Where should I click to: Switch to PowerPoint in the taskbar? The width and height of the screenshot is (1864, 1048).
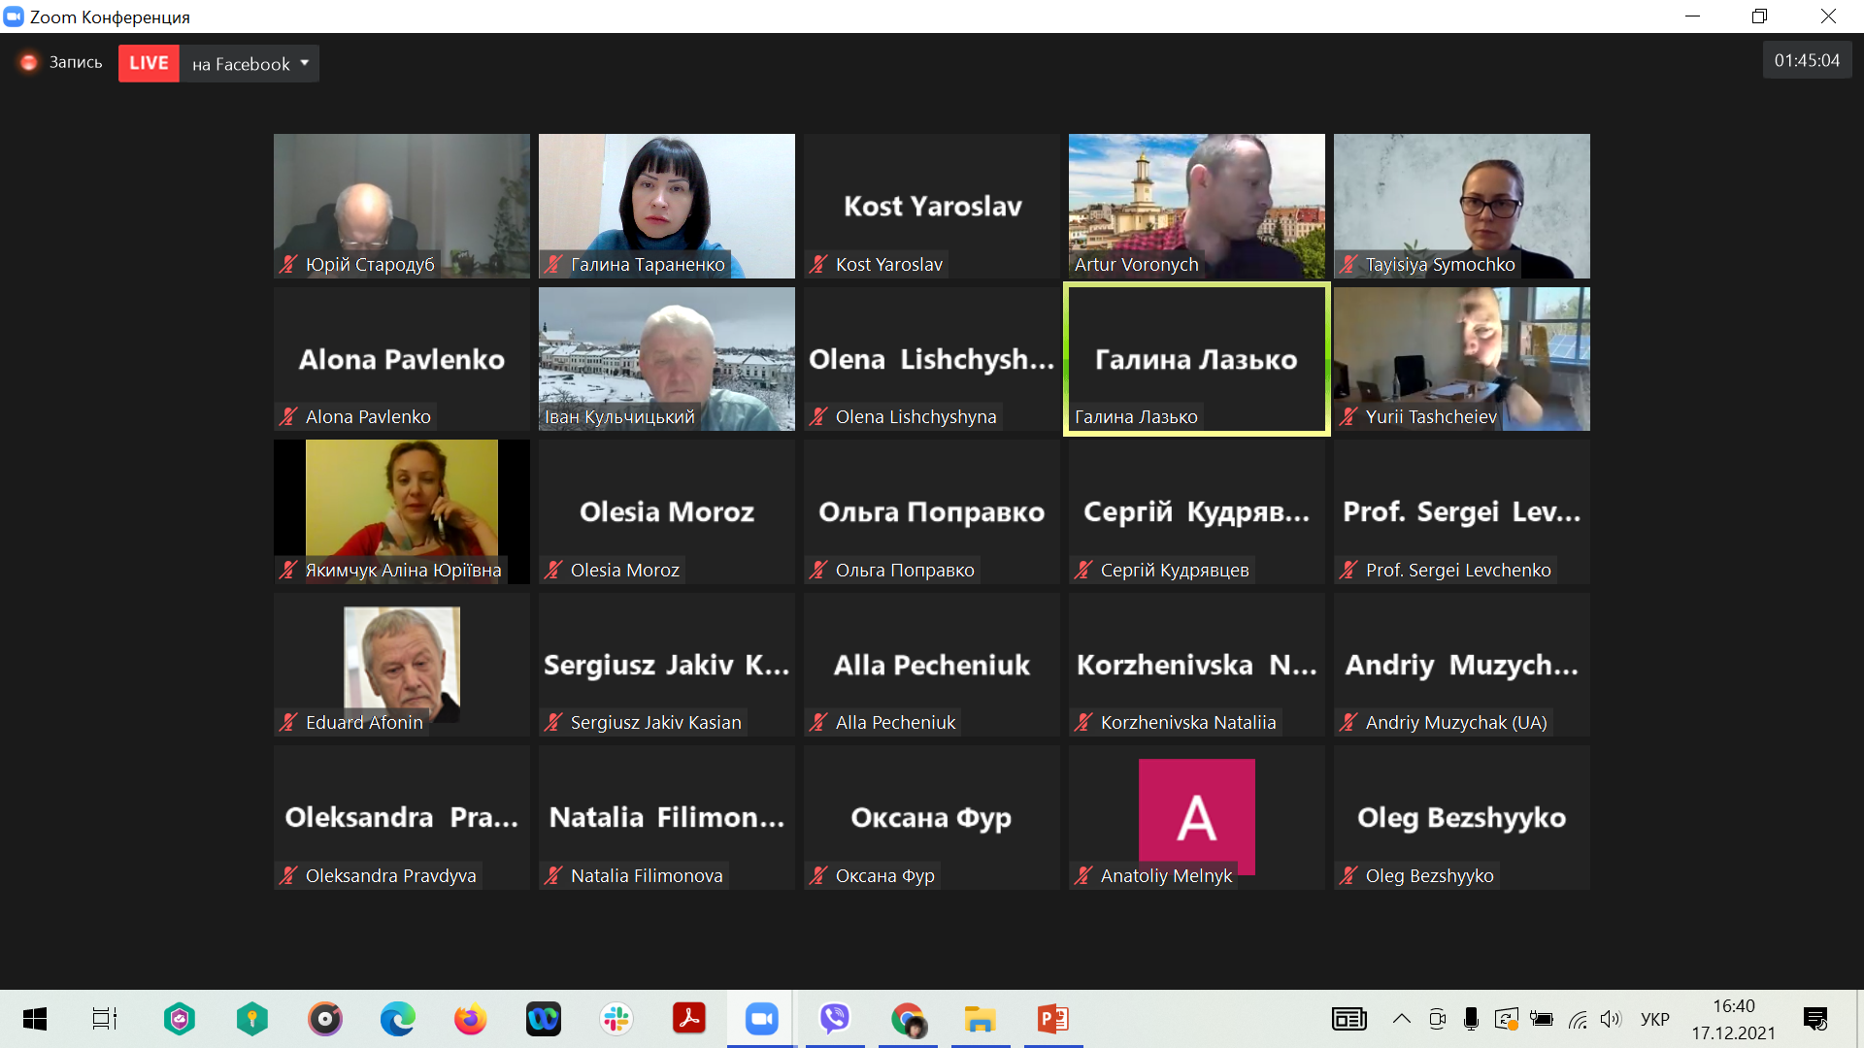coord(1053,1019)
